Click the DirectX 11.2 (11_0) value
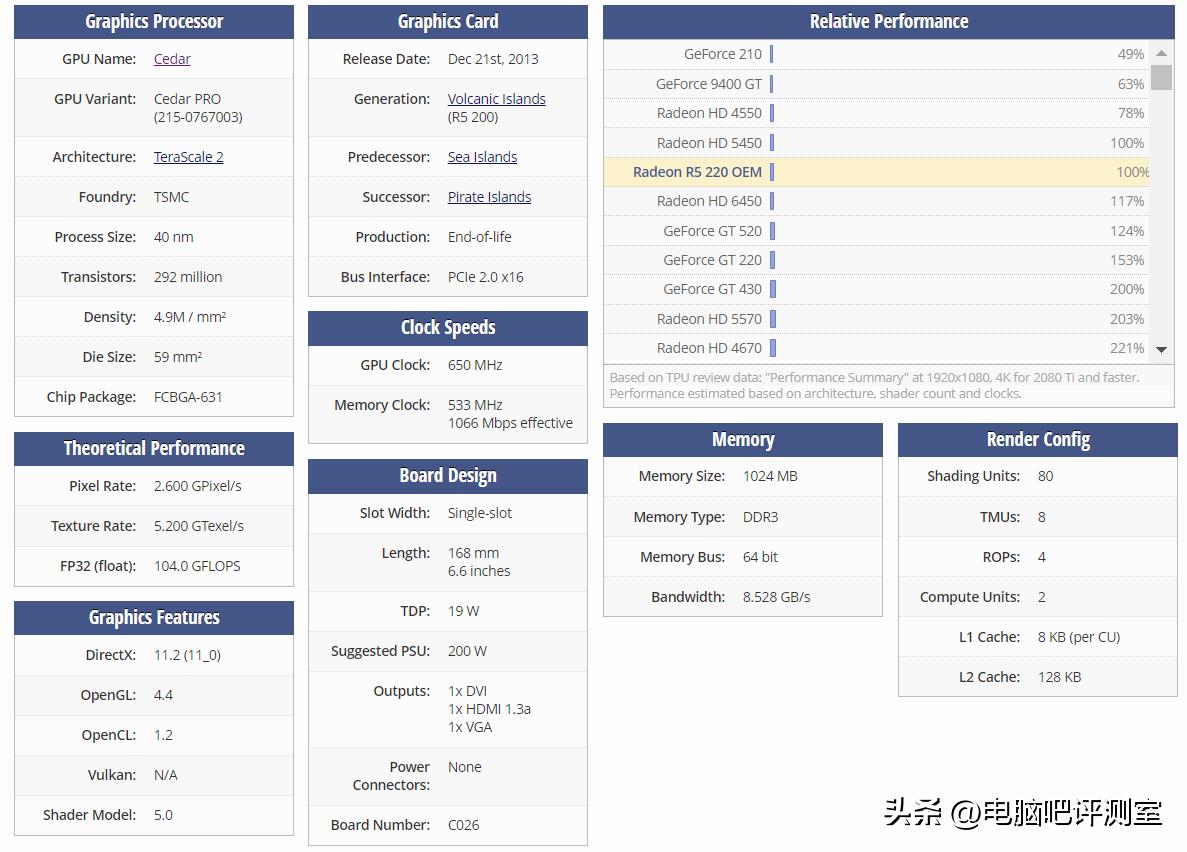This screenshot has height=852, width=1187. pyautogui.click(x=187, y=655)
